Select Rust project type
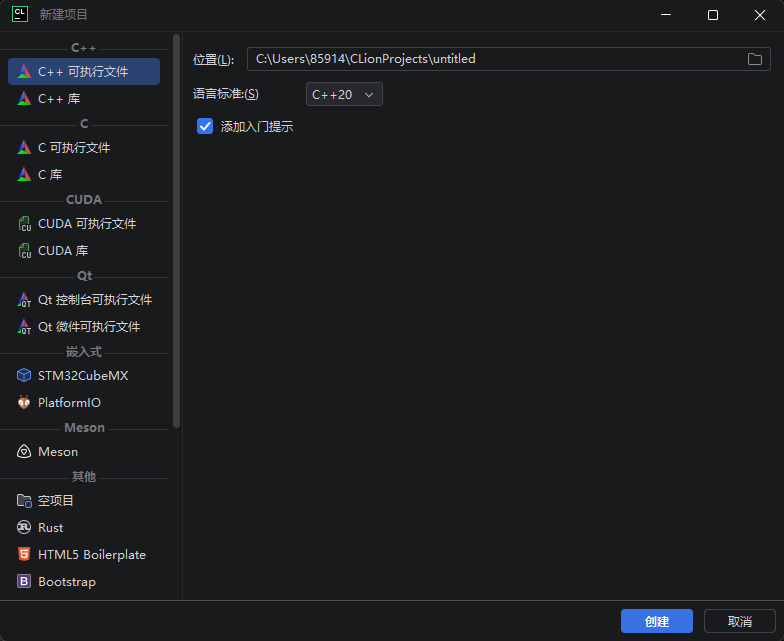 point(84,528)
